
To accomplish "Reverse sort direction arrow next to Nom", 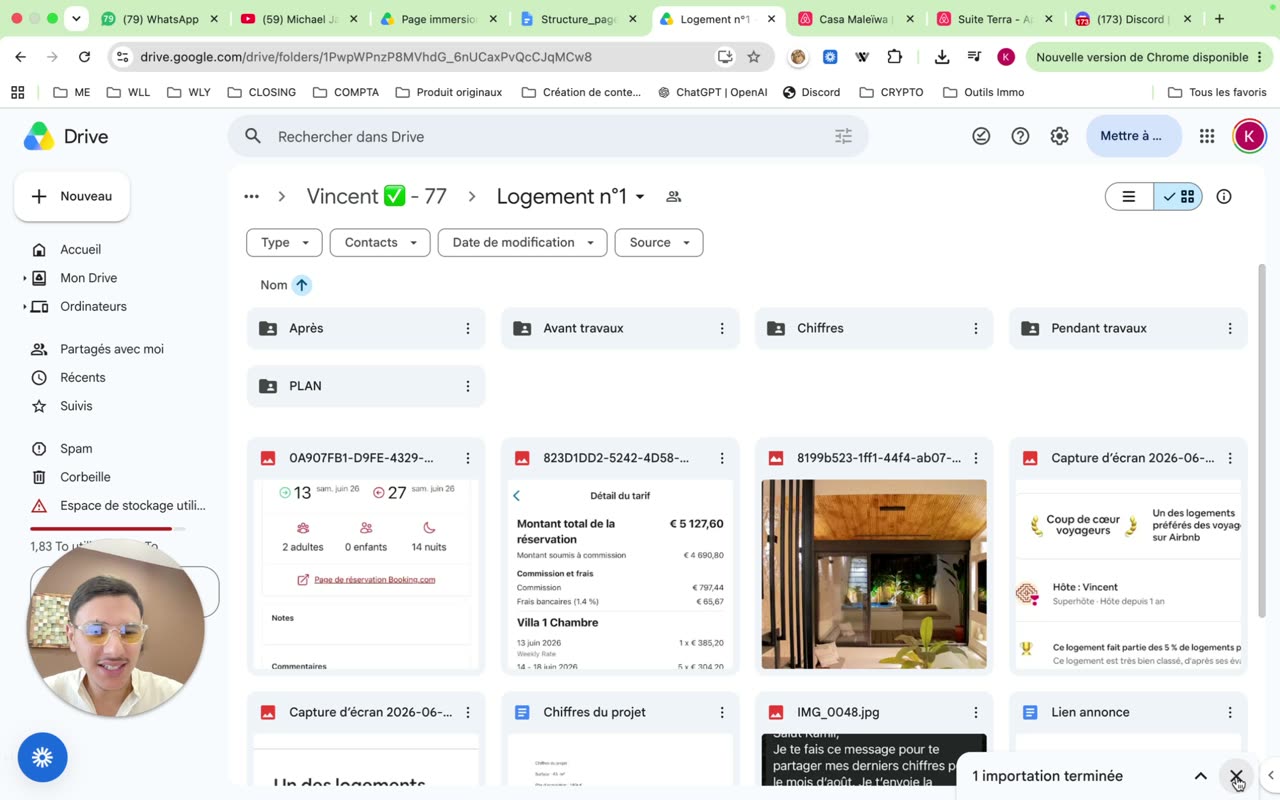I will click(301, 285).
